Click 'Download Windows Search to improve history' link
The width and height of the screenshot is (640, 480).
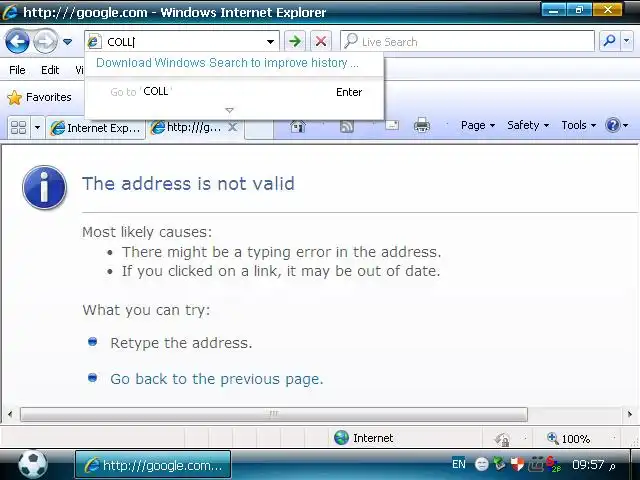coord(227,63)
